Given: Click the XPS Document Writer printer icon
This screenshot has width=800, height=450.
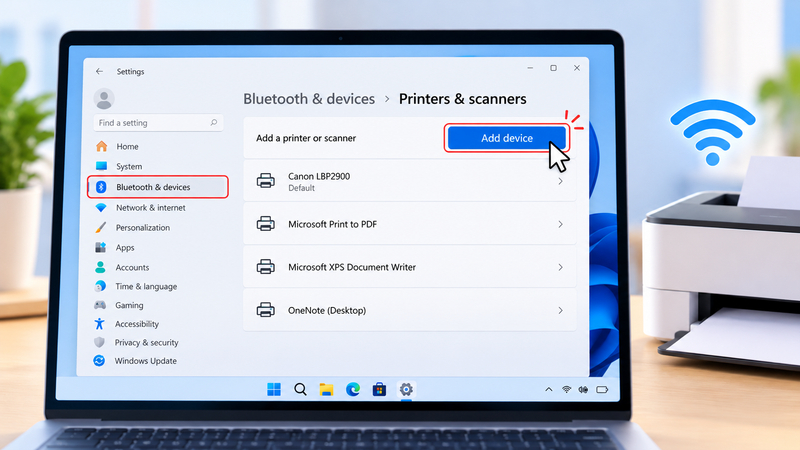Looking at the screenshot, I should pyautogui.click(x=265, y=266).
